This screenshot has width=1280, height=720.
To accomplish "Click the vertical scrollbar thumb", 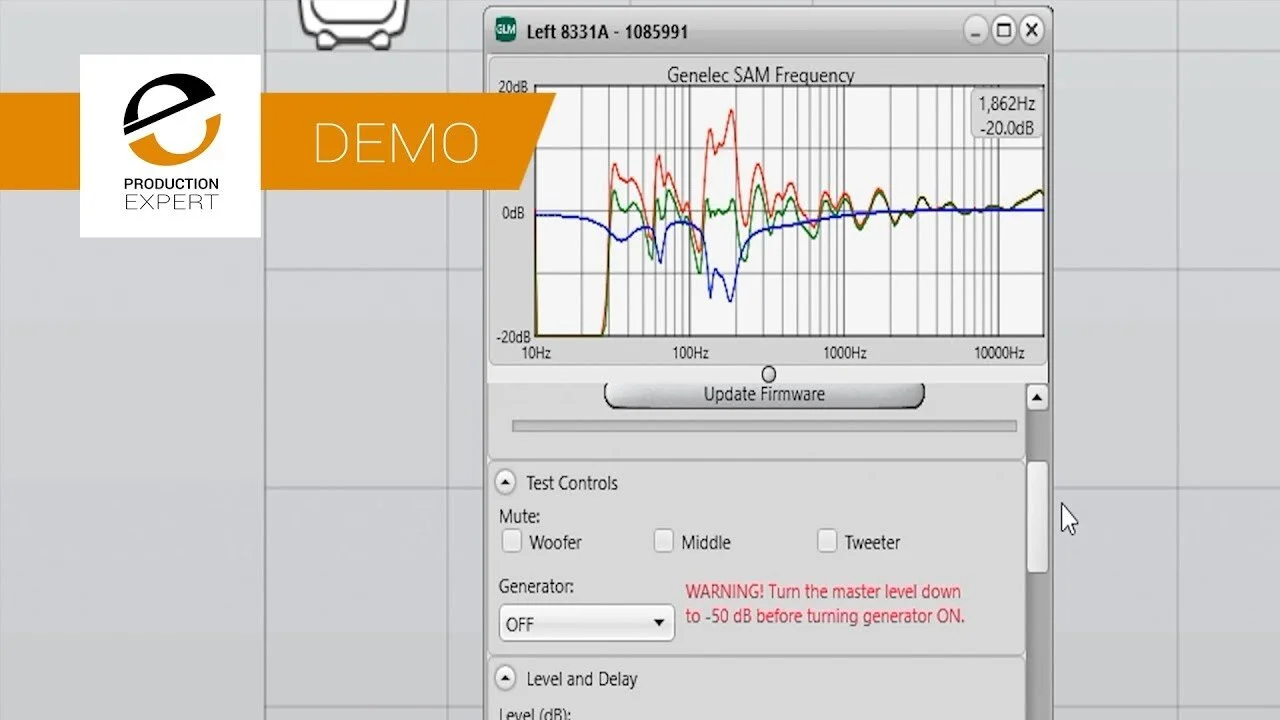I will [x=1037, y=516].
